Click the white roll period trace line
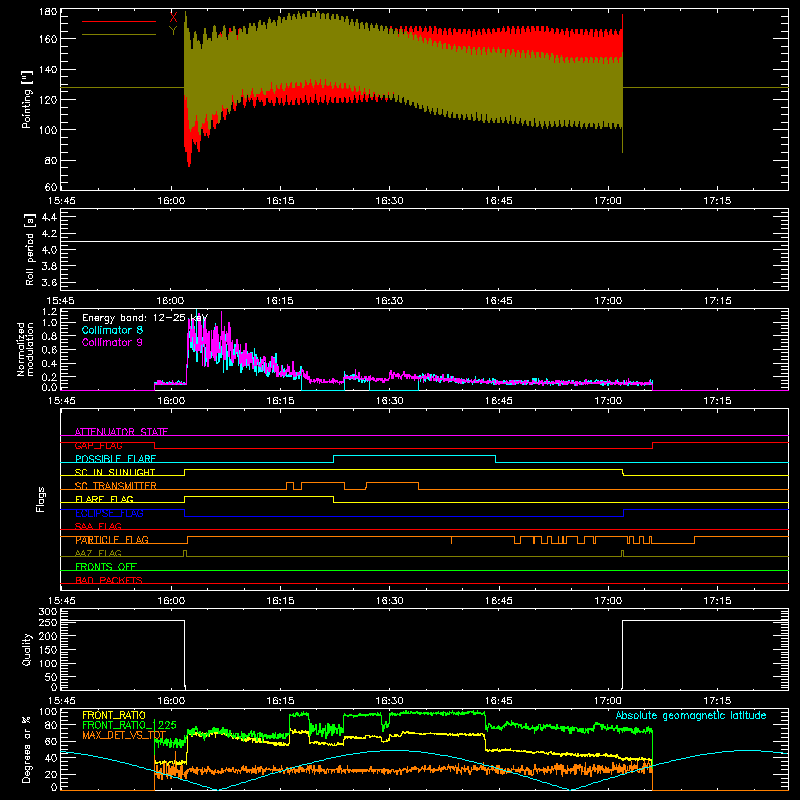This screenshot has width=800, height=800. tap(424, 241)
